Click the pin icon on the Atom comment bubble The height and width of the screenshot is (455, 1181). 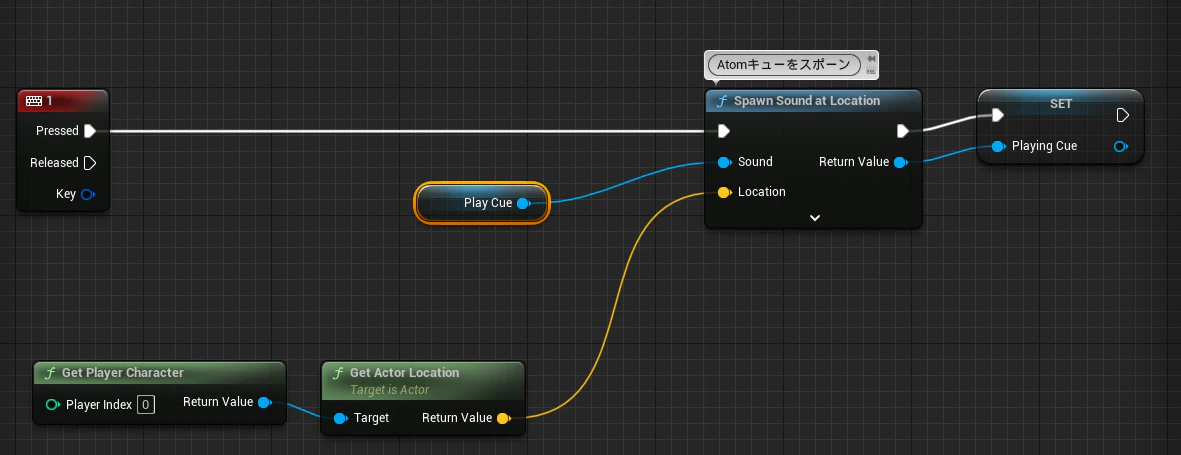pos(871,59)
